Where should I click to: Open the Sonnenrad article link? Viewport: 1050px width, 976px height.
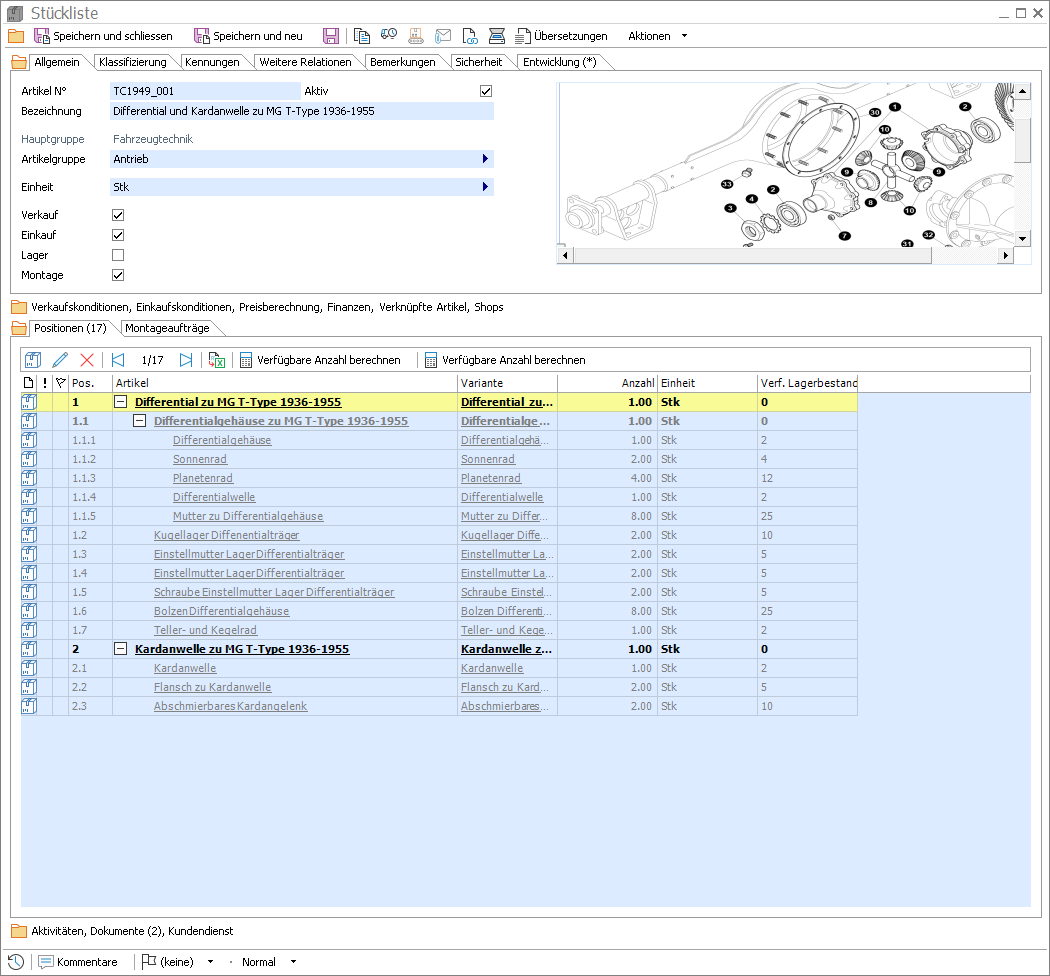(200, 459)
